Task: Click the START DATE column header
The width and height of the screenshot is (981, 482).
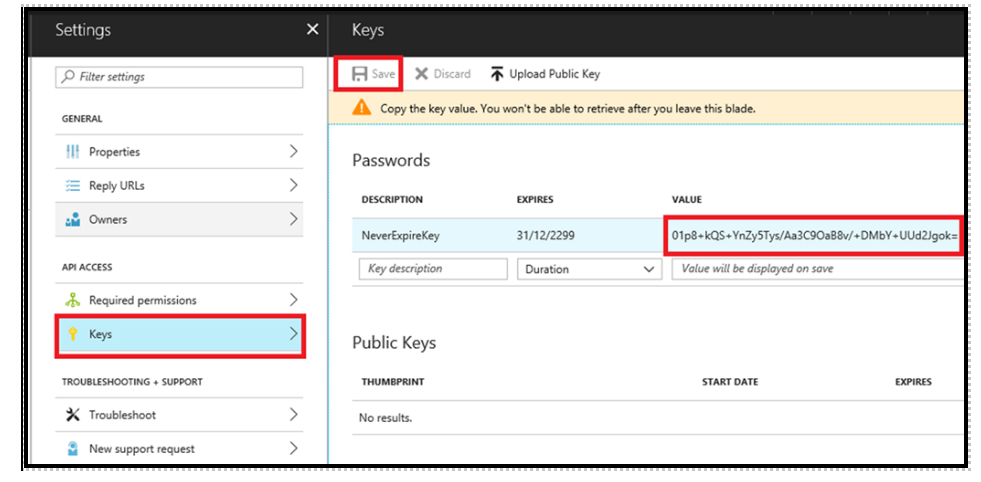Action: (730, 382)
